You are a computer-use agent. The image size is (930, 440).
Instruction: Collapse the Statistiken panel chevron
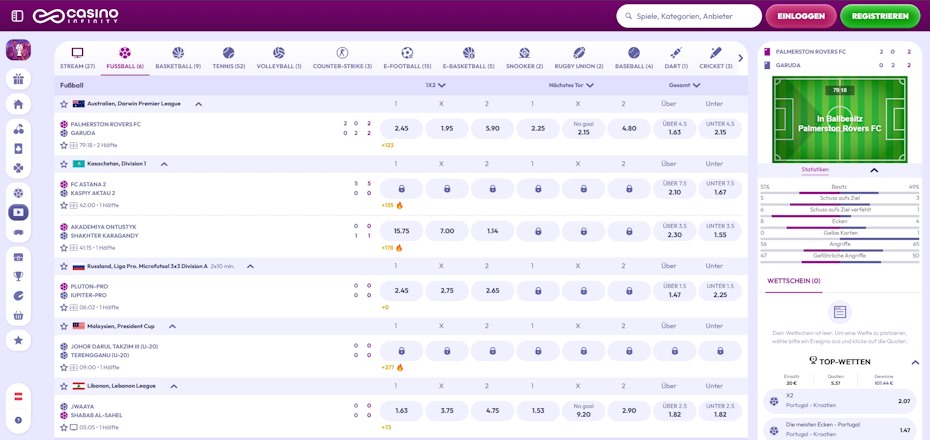pyautogui.click(x=874, y=170)
